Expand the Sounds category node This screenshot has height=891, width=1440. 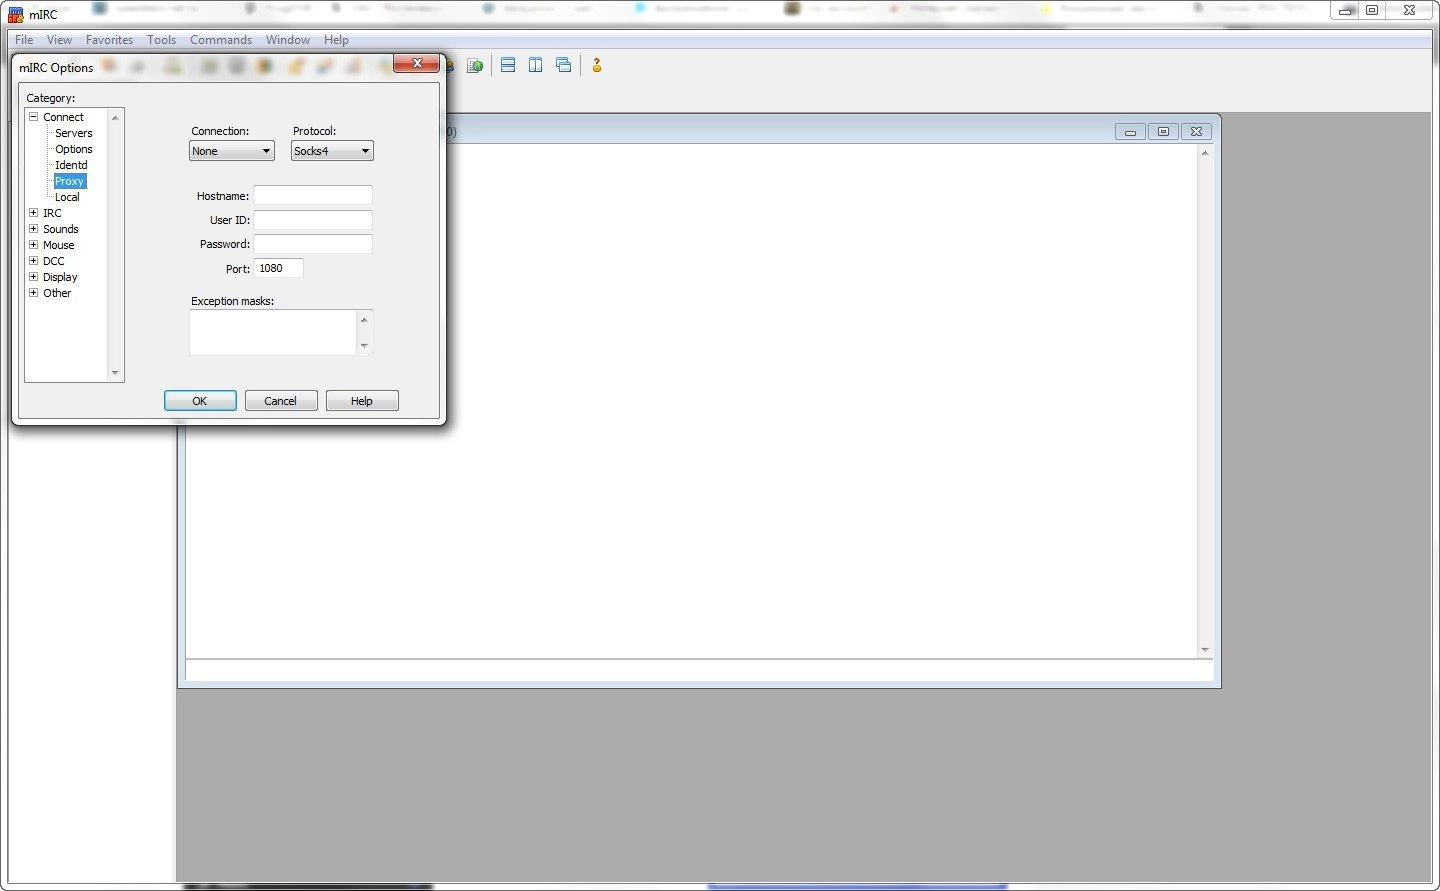(33, 229)
